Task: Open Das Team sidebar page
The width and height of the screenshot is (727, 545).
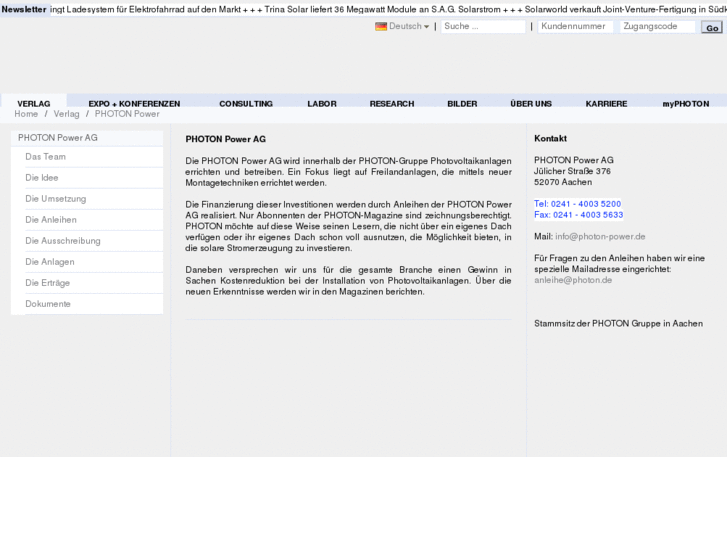Action: [x=94, y=157]
